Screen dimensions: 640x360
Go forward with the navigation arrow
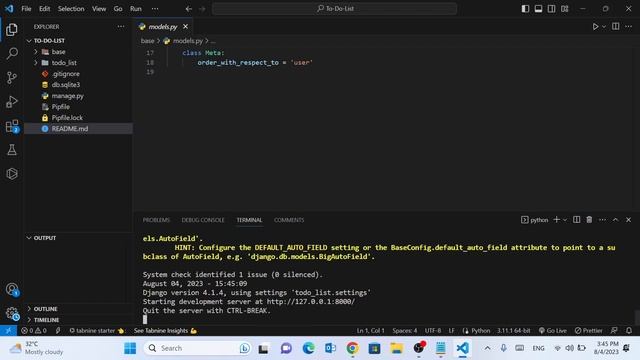pyautogui.click(x=202, y=9)
